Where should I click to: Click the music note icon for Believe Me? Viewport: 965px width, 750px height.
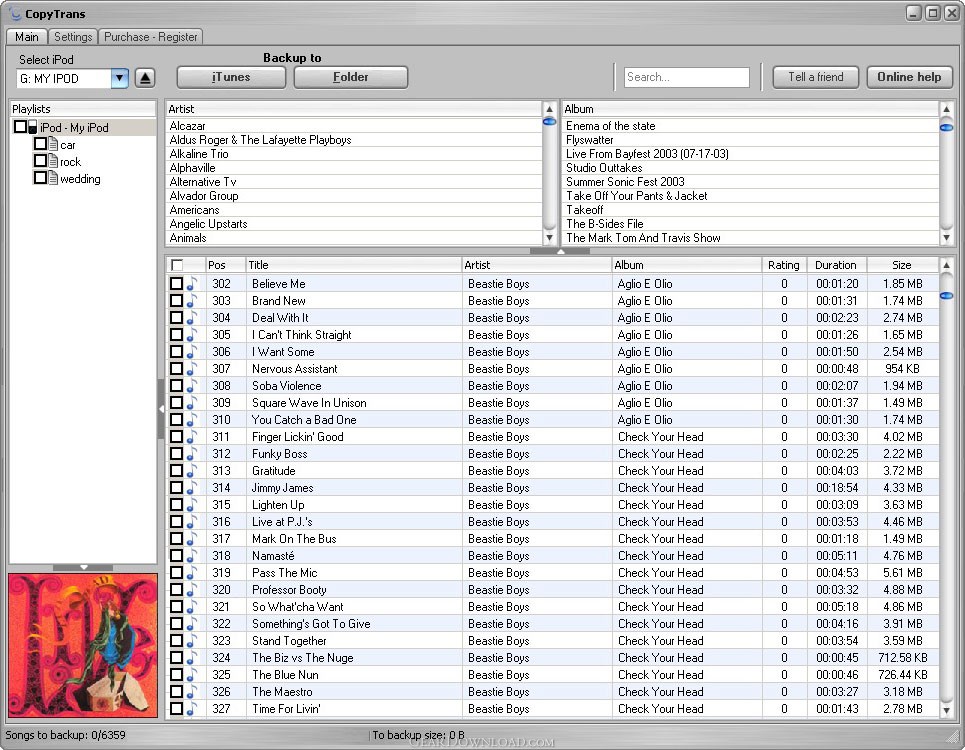click(192, 284)
